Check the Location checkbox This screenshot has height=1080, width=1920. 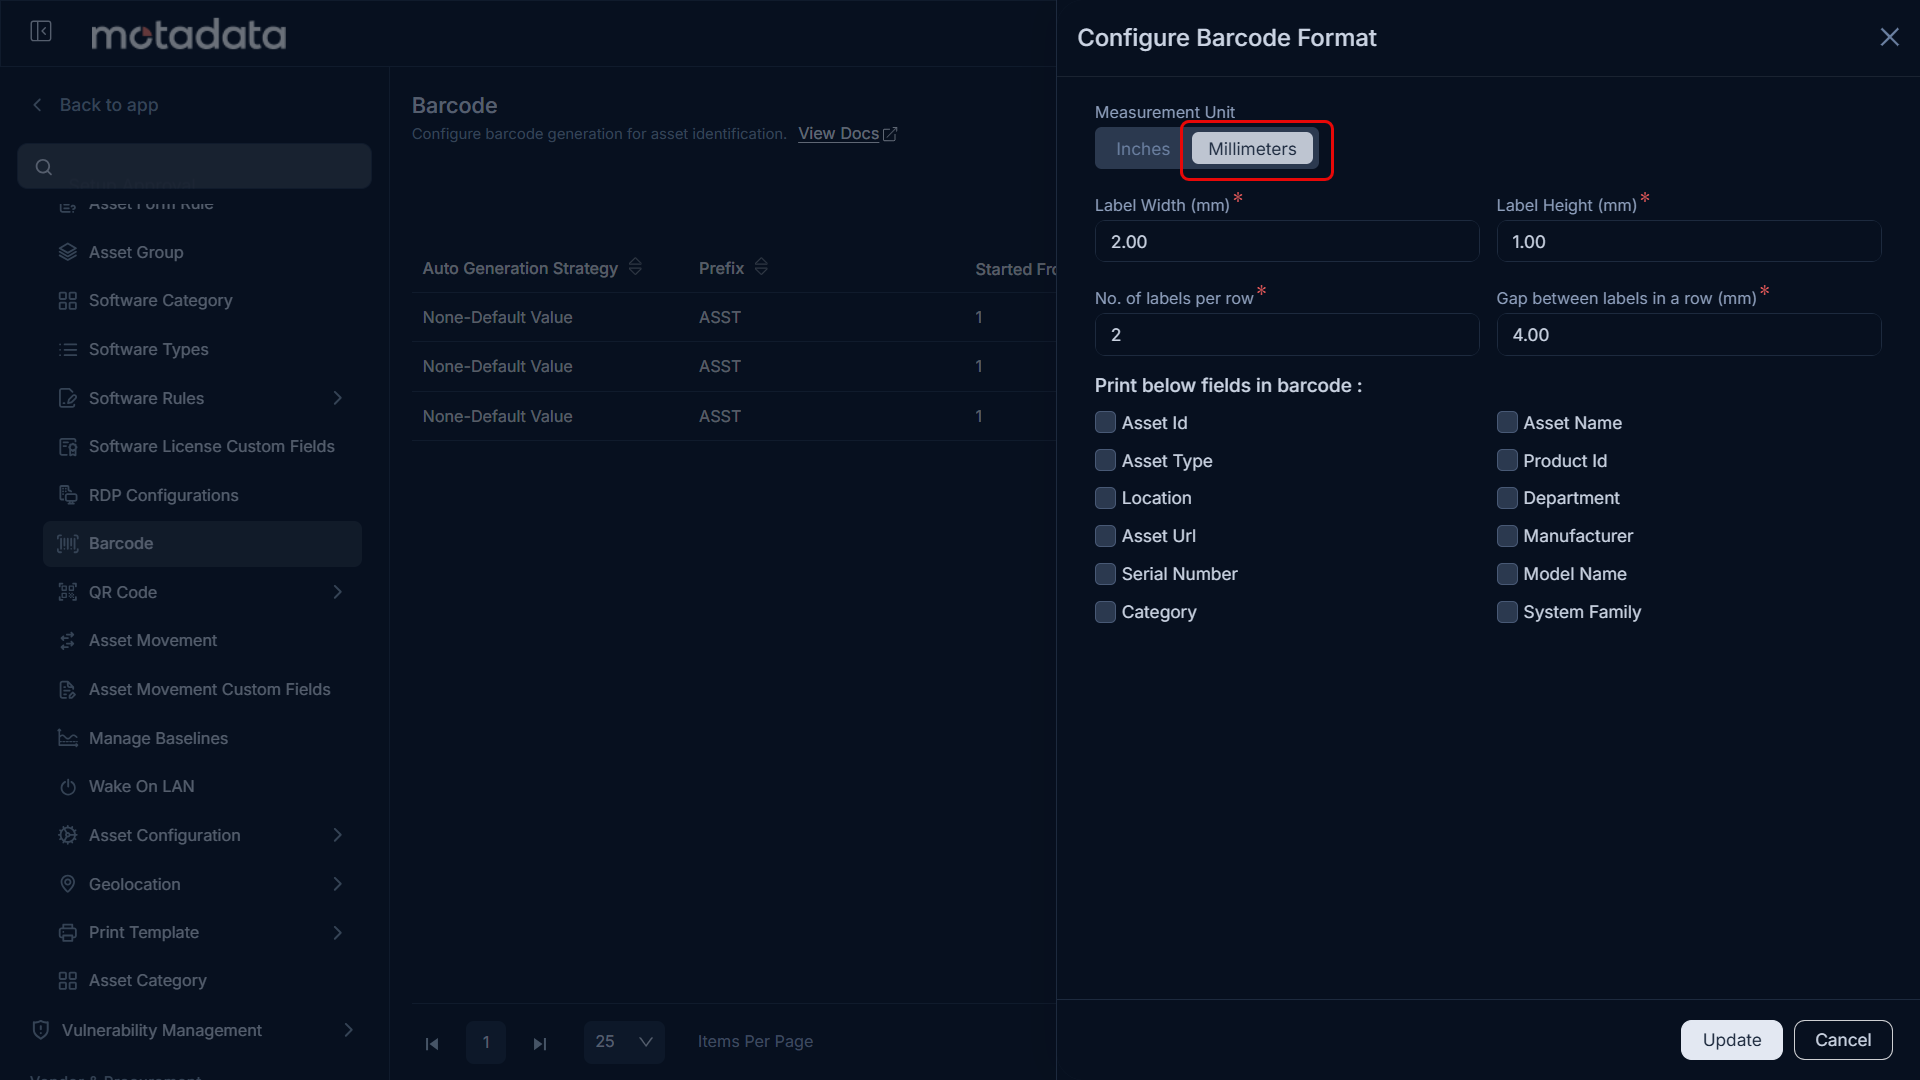point(1105,498)
